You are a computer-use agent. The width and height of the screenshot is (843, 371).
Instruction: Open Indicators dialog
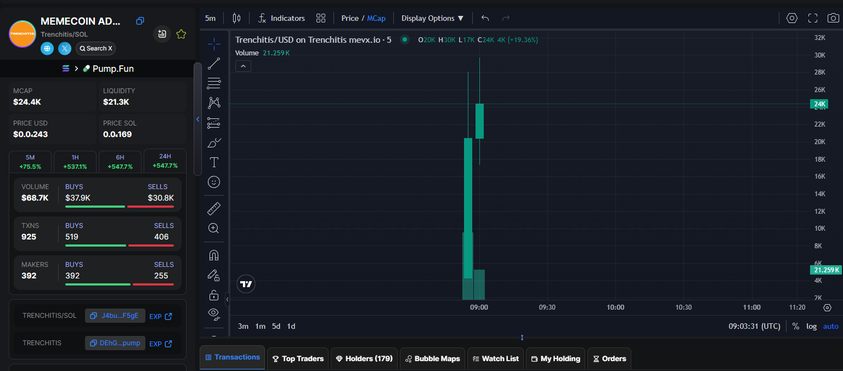(281, 18)
